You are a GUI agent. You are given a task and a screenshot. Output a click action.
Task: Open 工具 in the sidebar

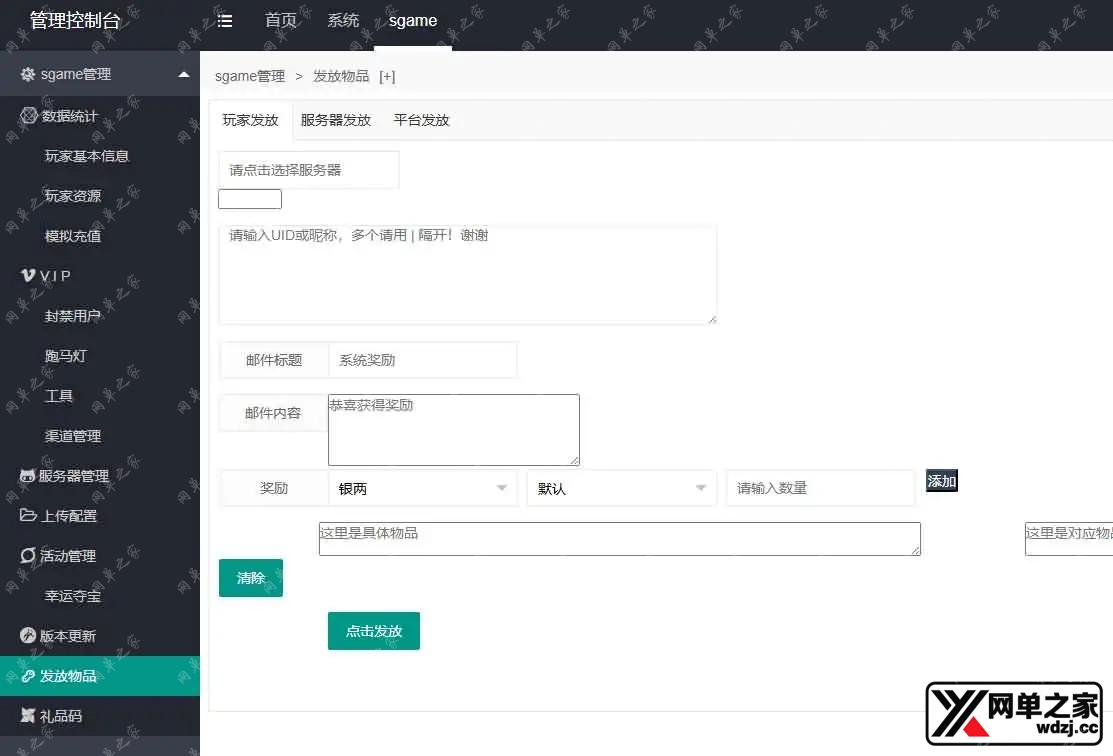click(x=58, y=395)
